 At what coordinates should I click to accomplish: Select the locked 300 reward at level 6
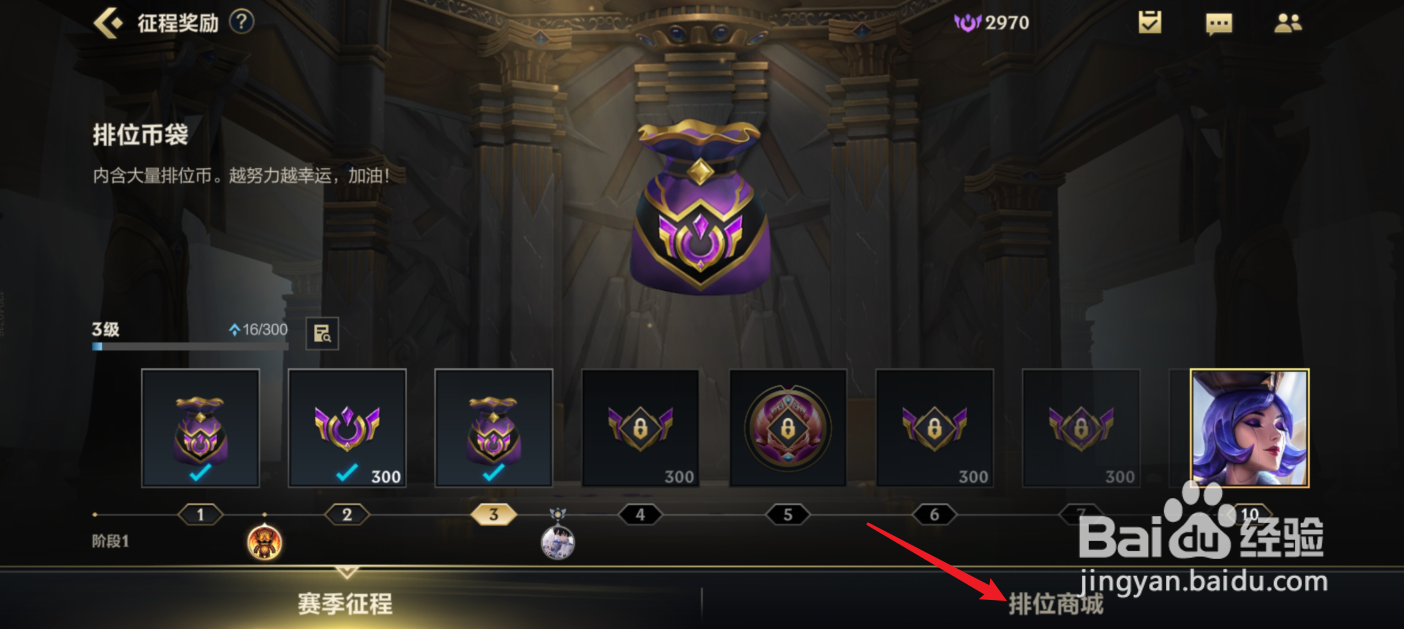click(935, 428)
